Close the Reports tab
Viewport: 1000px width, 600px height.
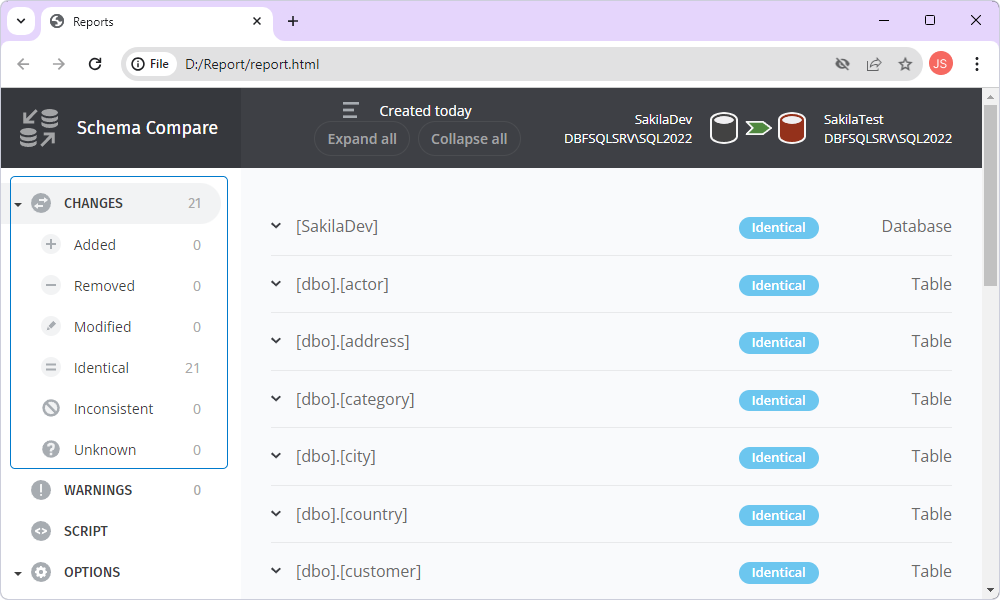257,21
